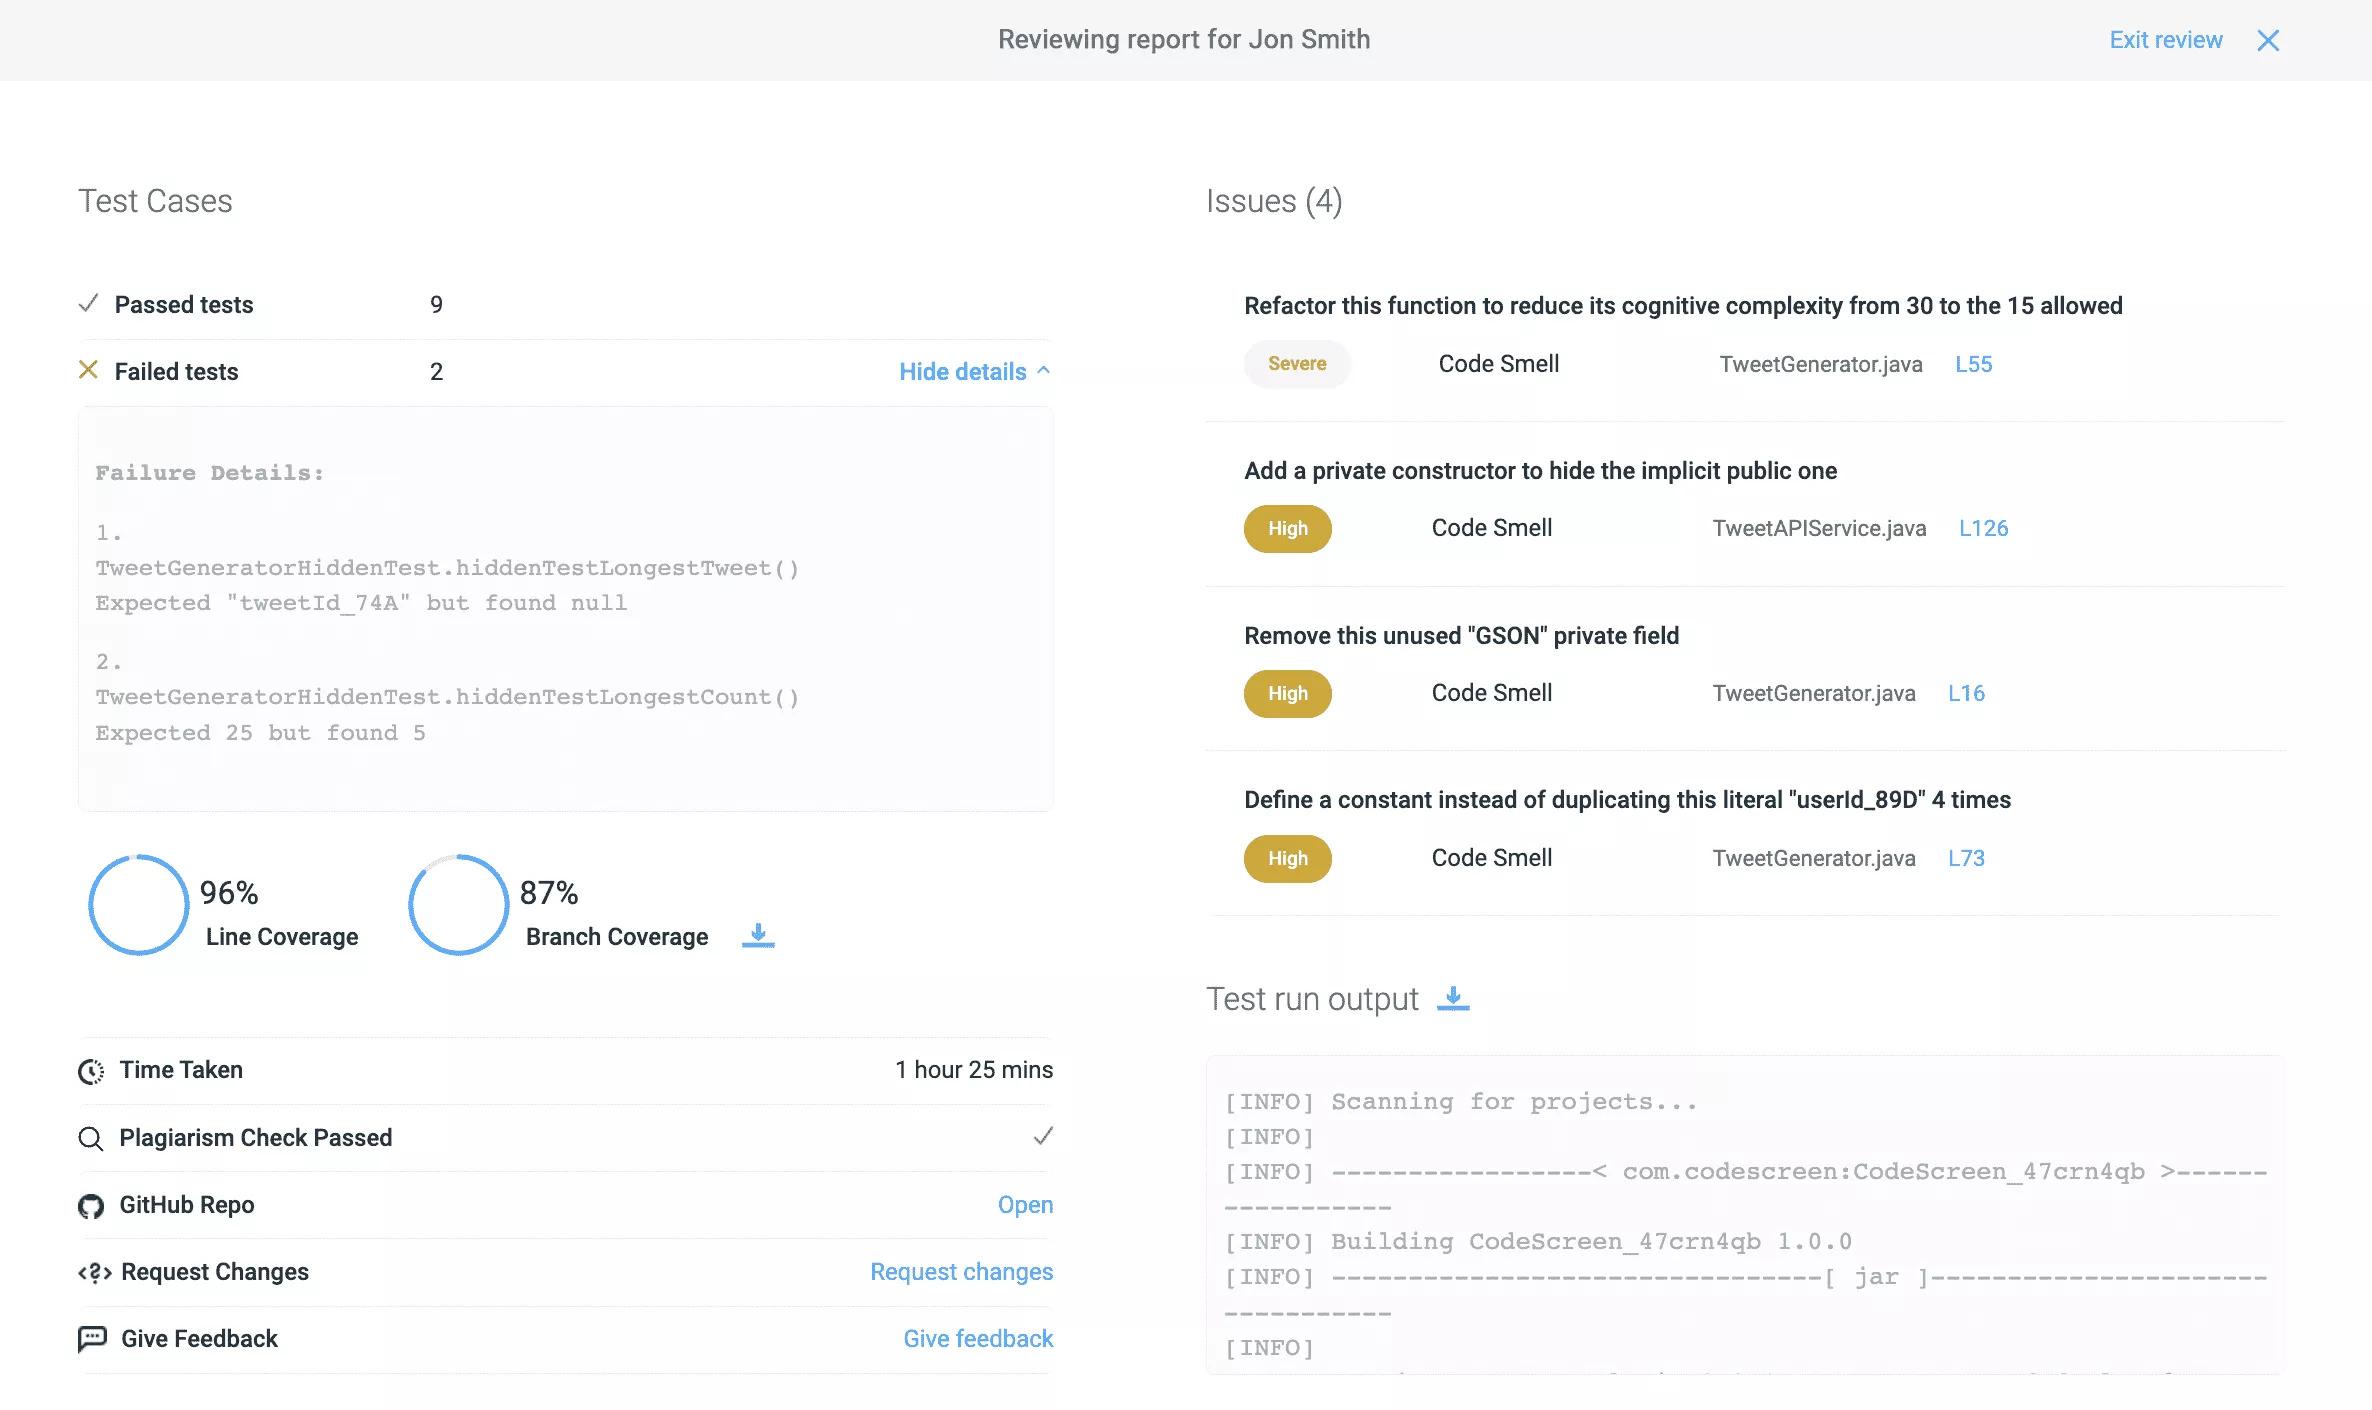Viewport: 2372px width, 1410px height.
Task: Click the passed tests checkmark indicator
Action: click(x=87, y=306)
